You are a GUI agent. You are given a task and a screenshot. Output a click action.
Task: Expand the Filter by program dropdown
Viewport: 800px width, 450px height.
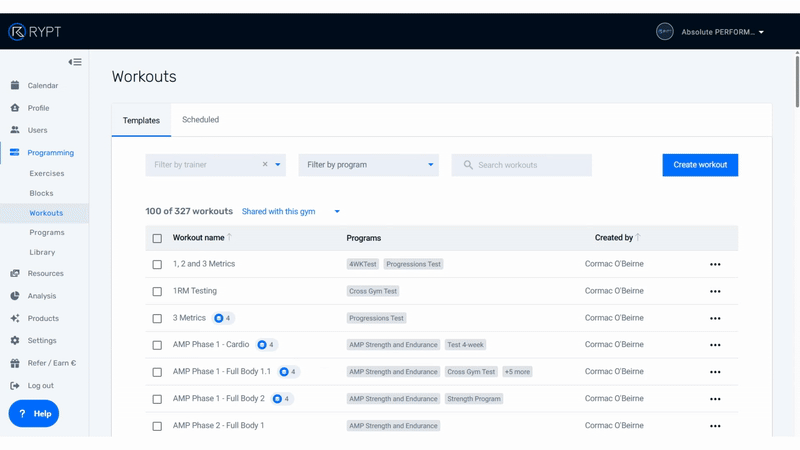click(x=368, y=165)
